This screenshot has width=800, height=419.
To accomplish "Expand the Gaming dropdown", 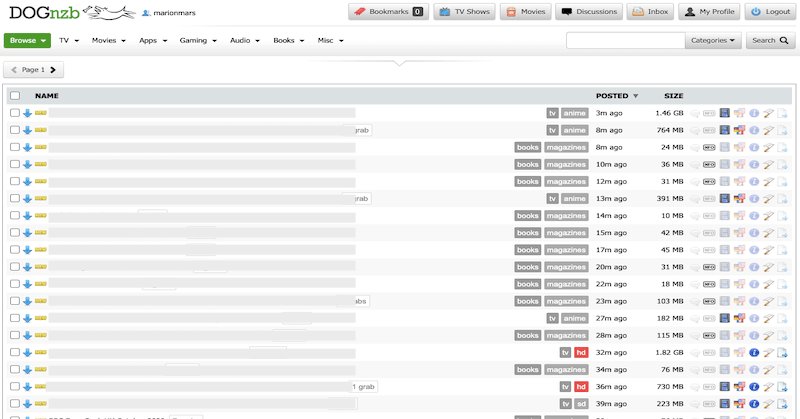I will pyautogui.click(x=198, y=40).
